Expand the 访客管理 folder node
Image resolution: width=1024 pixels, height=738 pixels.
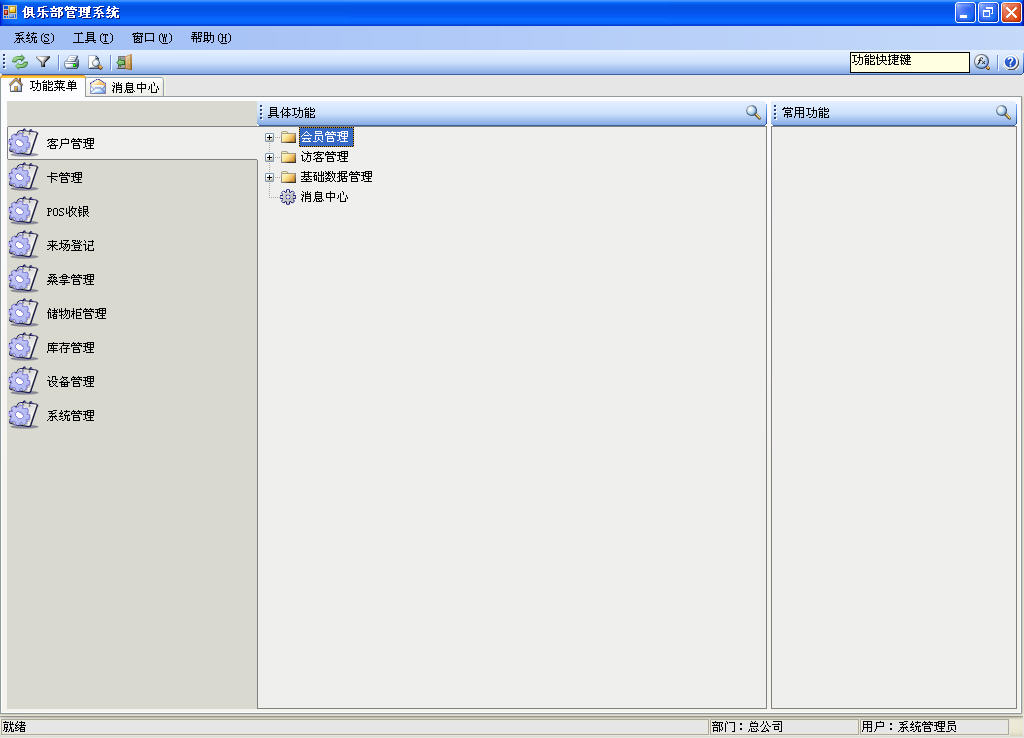pos(269,157)
